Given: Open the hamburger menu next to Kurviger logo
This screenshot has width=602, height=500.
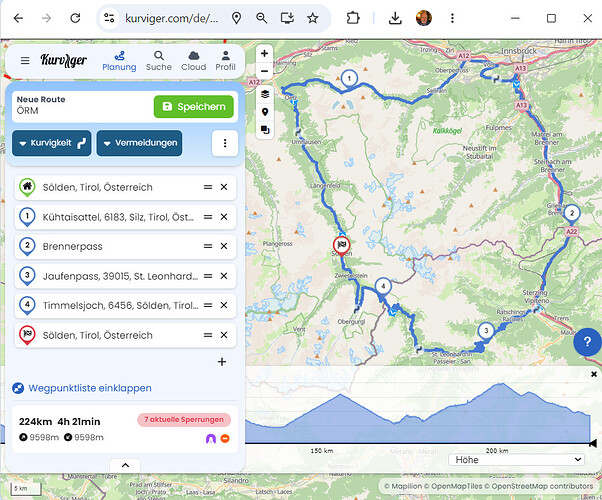Looking at the screenshot, I should point(25,61).
